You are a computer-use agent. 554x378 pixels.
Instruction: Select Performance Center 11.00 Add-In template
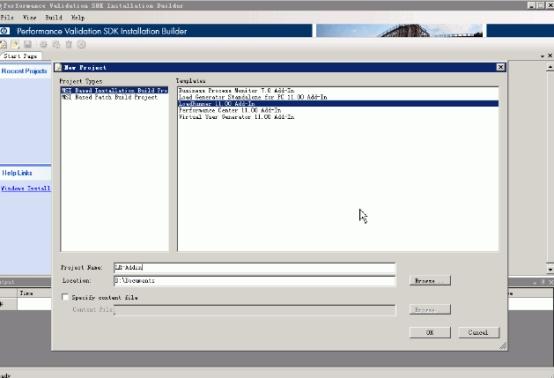tap(230, 110)
